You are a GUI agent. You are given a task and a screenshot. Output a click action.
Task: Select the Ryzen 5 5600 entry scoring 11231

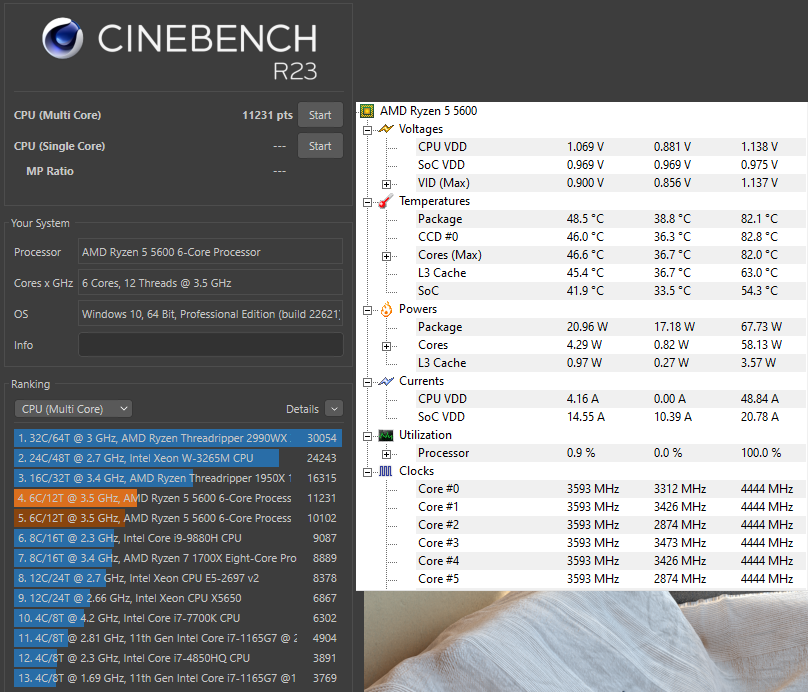(178, 498)
